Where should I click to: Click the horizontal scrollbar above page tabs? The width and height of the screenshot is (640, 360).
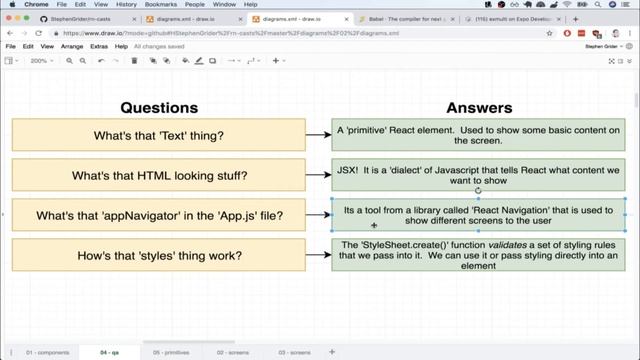coord(189,342)
